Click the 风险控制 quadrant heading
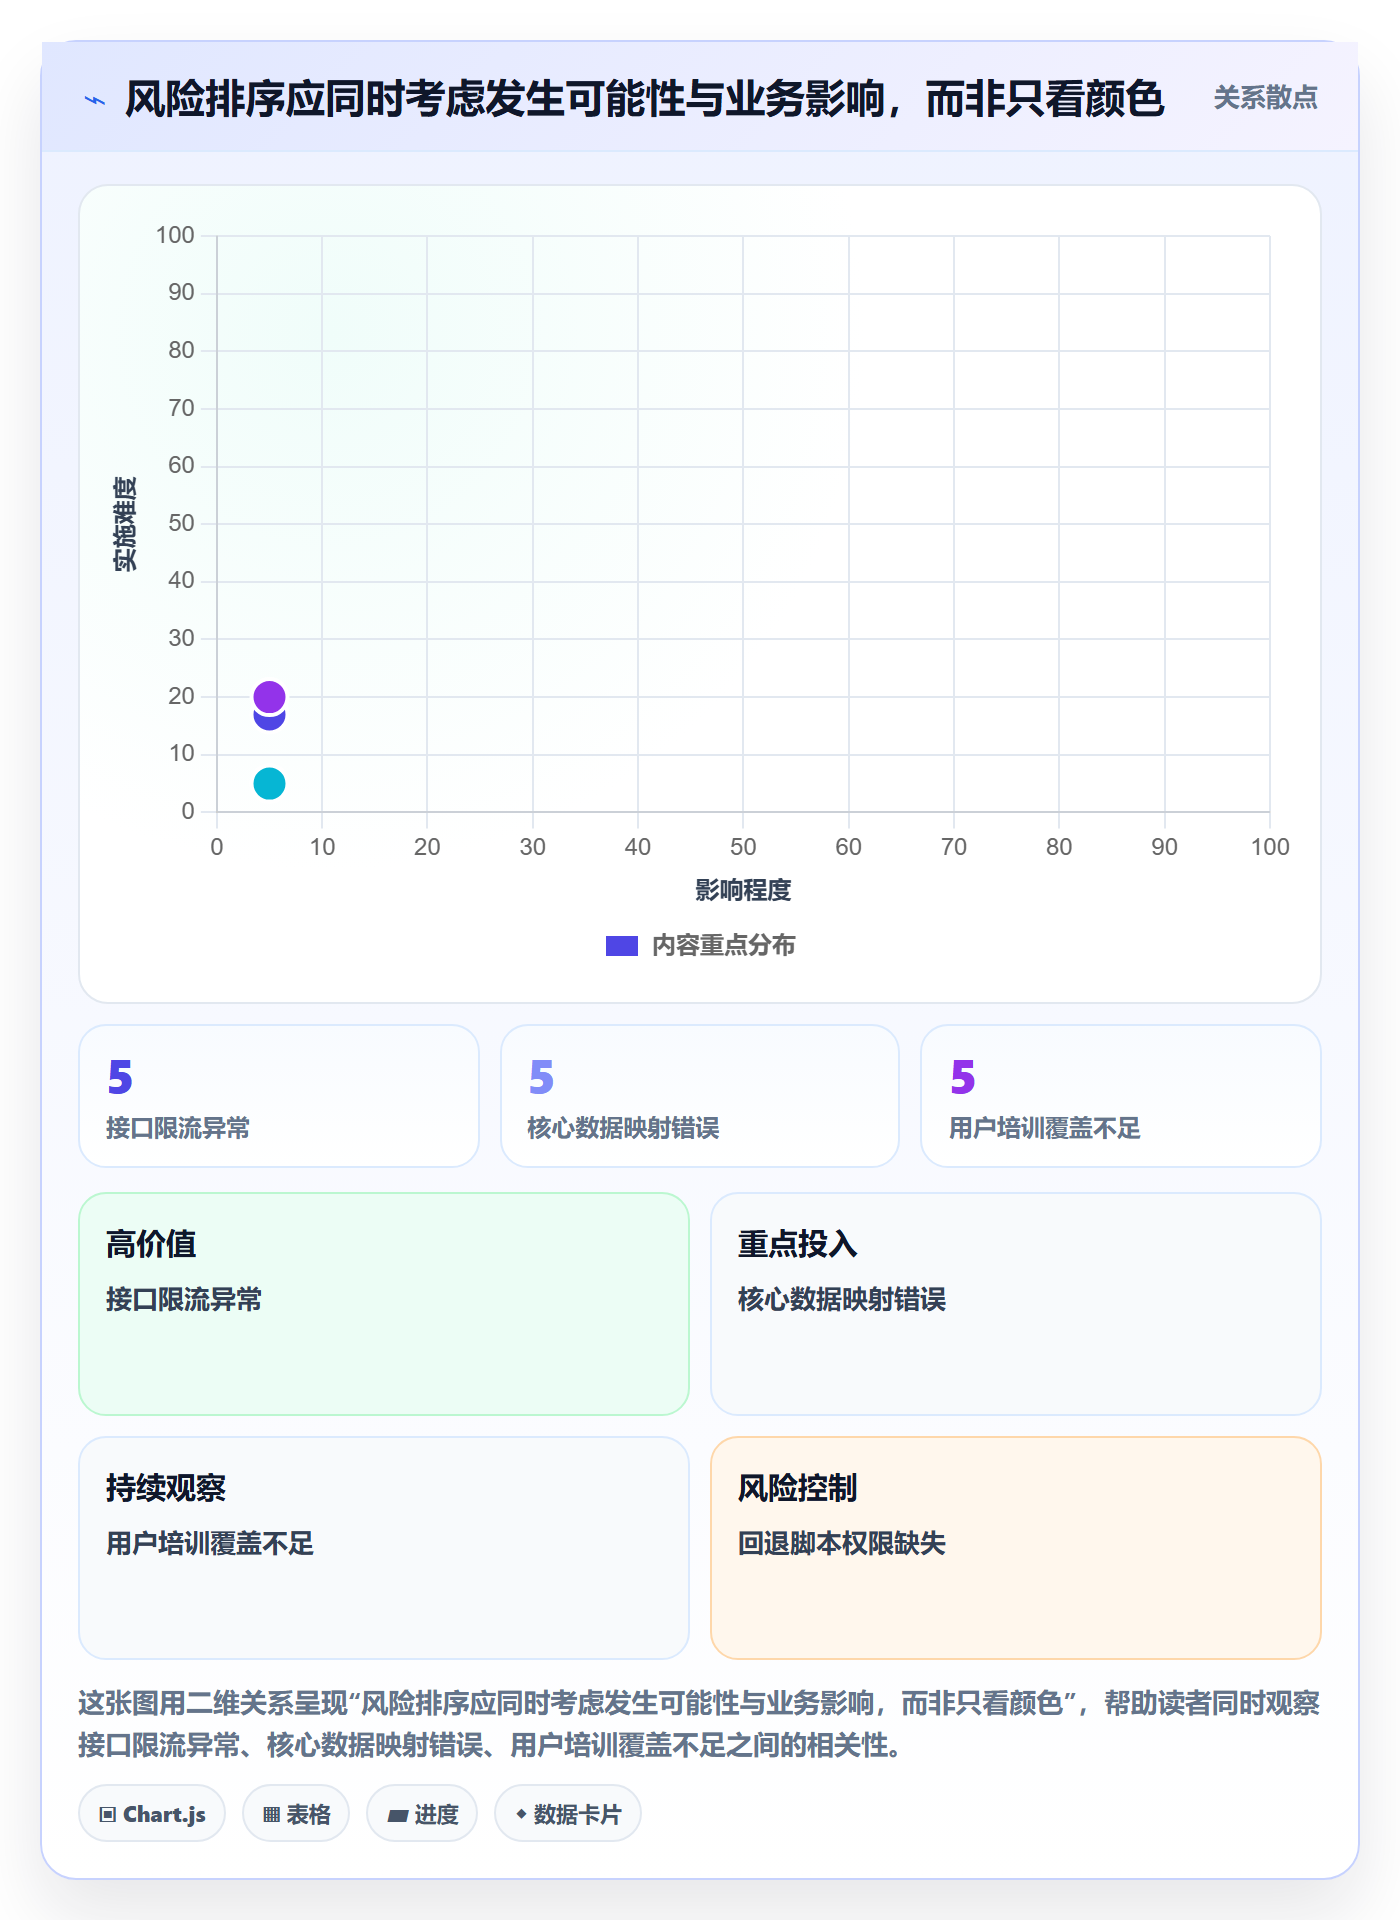The image size is (1400, 1920). 798,1488
